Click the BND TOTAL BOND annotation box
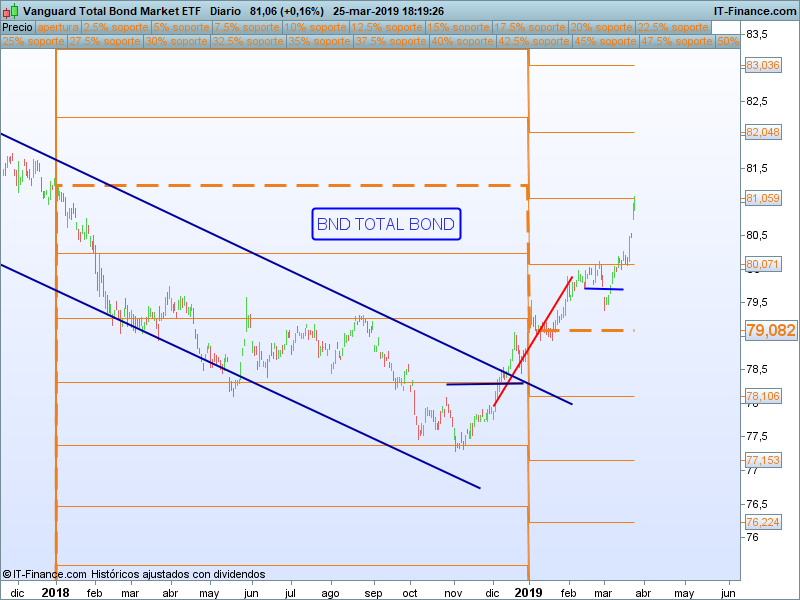Screen dimensions: 800x600 386,224
